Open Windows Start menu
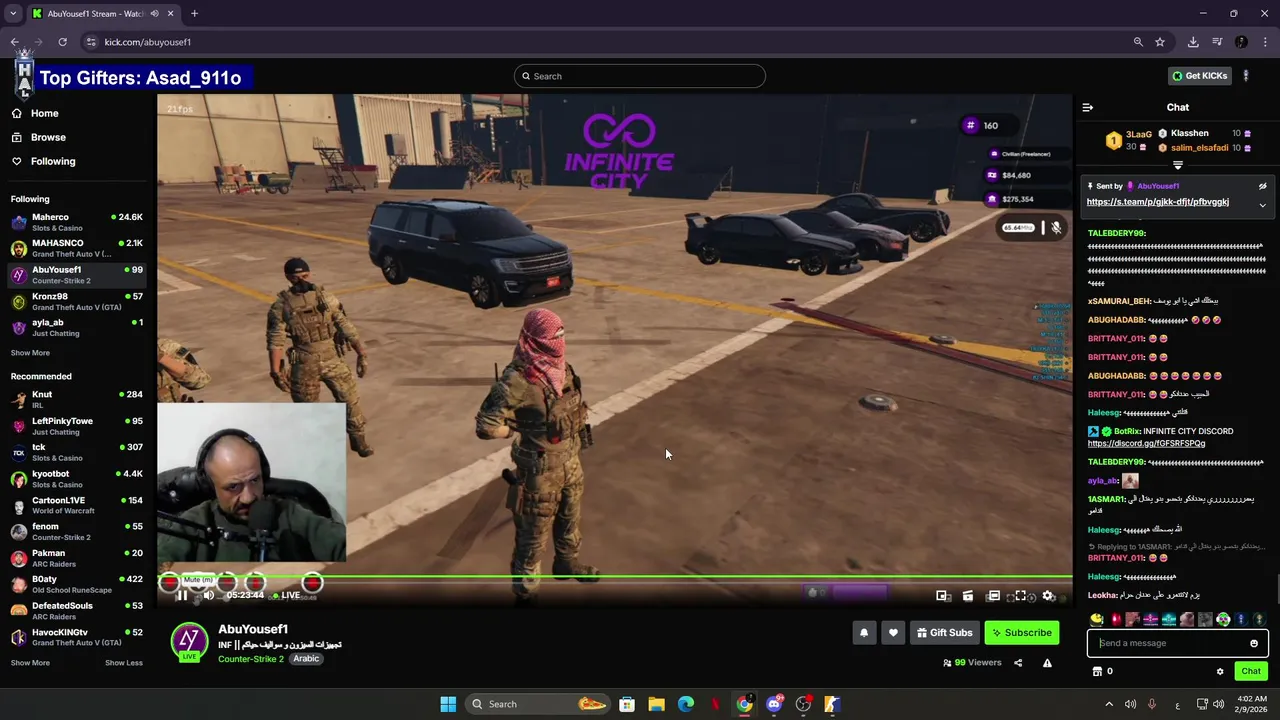 (448, 704)
